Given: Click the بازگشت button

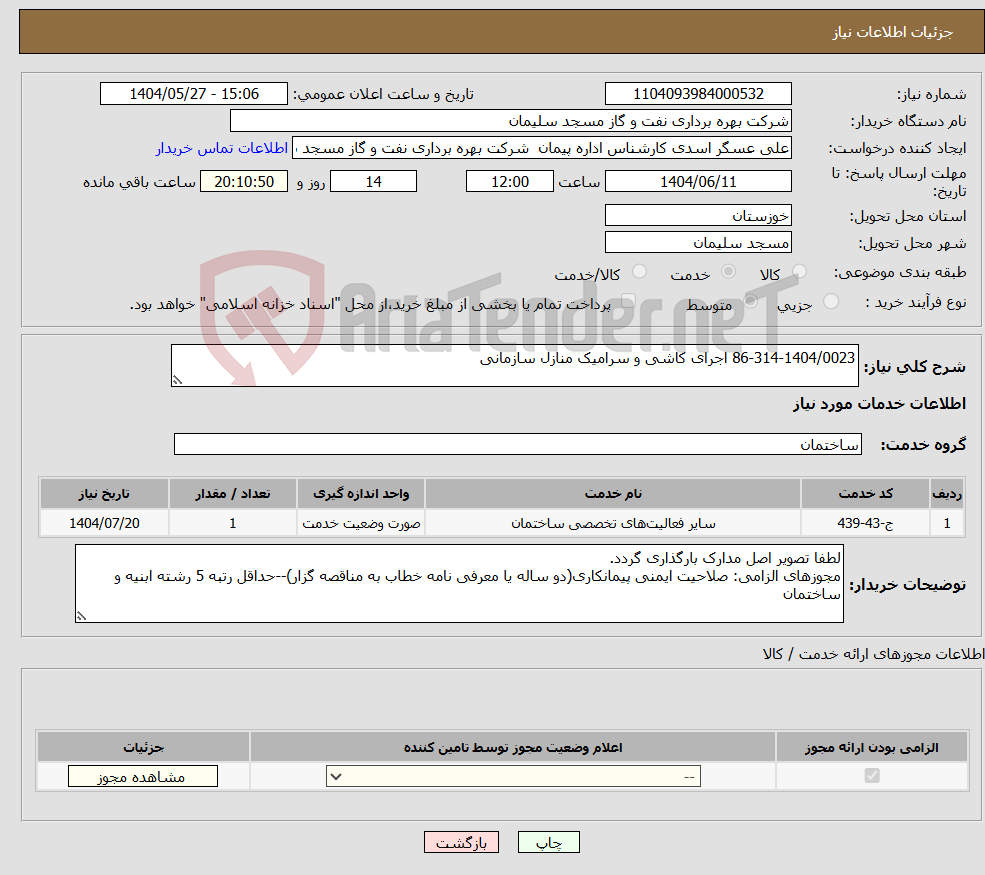Looking at the screenshot, I should [461, 842].
